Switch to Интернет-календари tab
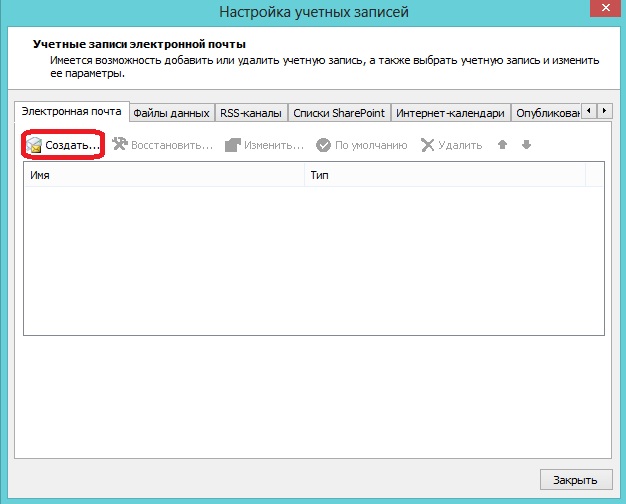The height and width of the screenshot is (504, 626). (x=451, y=113)
